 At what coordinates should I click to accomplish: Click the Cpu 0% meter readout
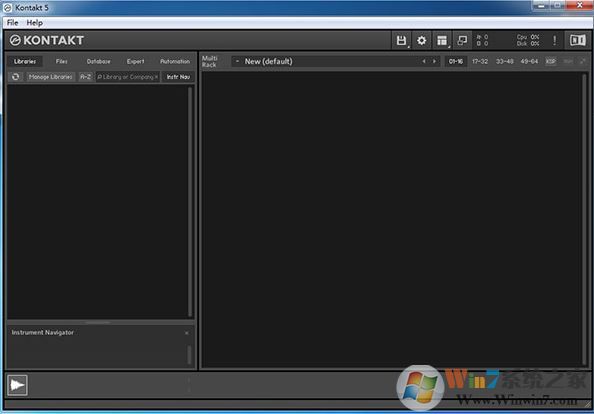tap(528, 37)
